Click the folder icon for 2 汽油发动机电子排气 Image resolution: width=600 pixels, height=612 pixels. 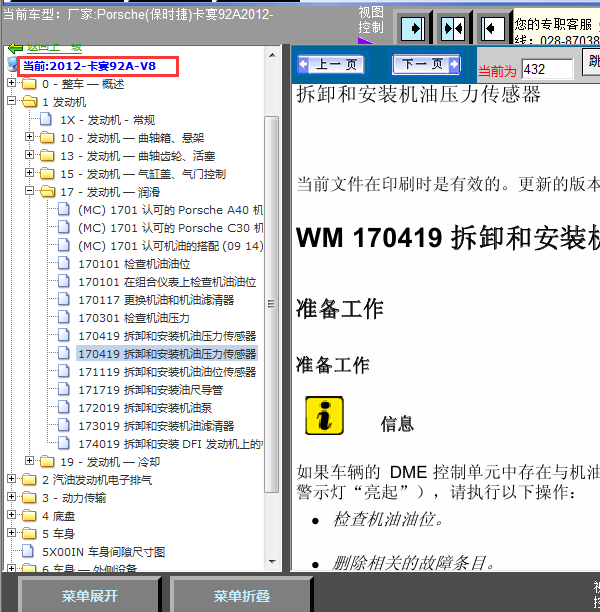point(29,480)
